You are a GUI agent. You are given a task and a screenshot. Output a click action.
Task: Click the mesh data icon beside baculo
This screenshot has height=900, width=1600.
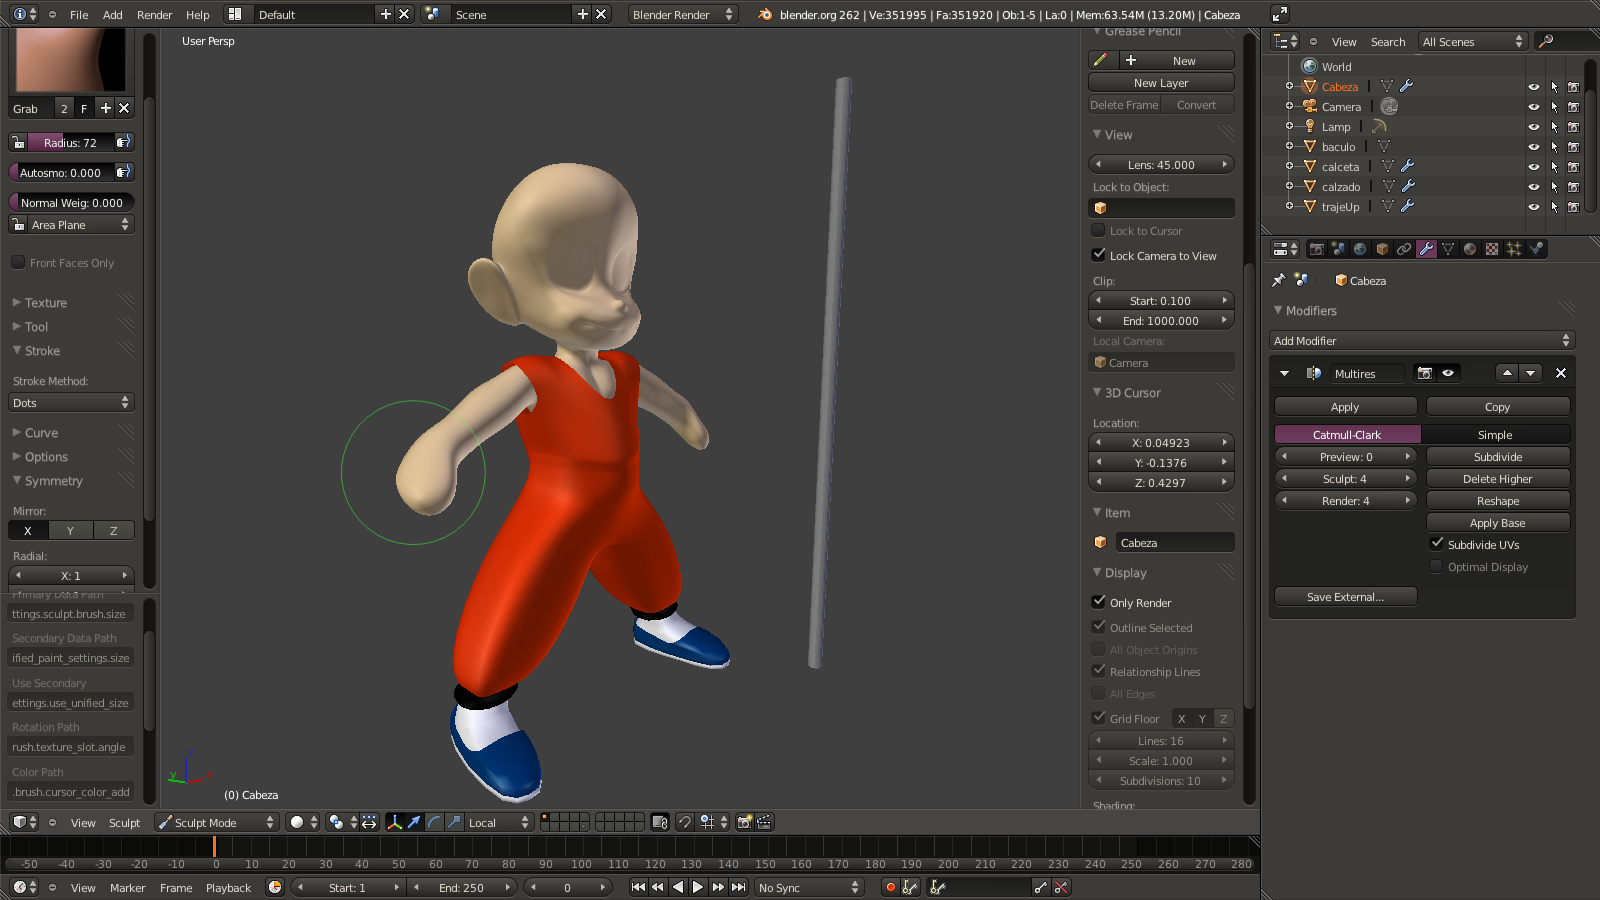pyautogui.click(x=1385, y=146)
